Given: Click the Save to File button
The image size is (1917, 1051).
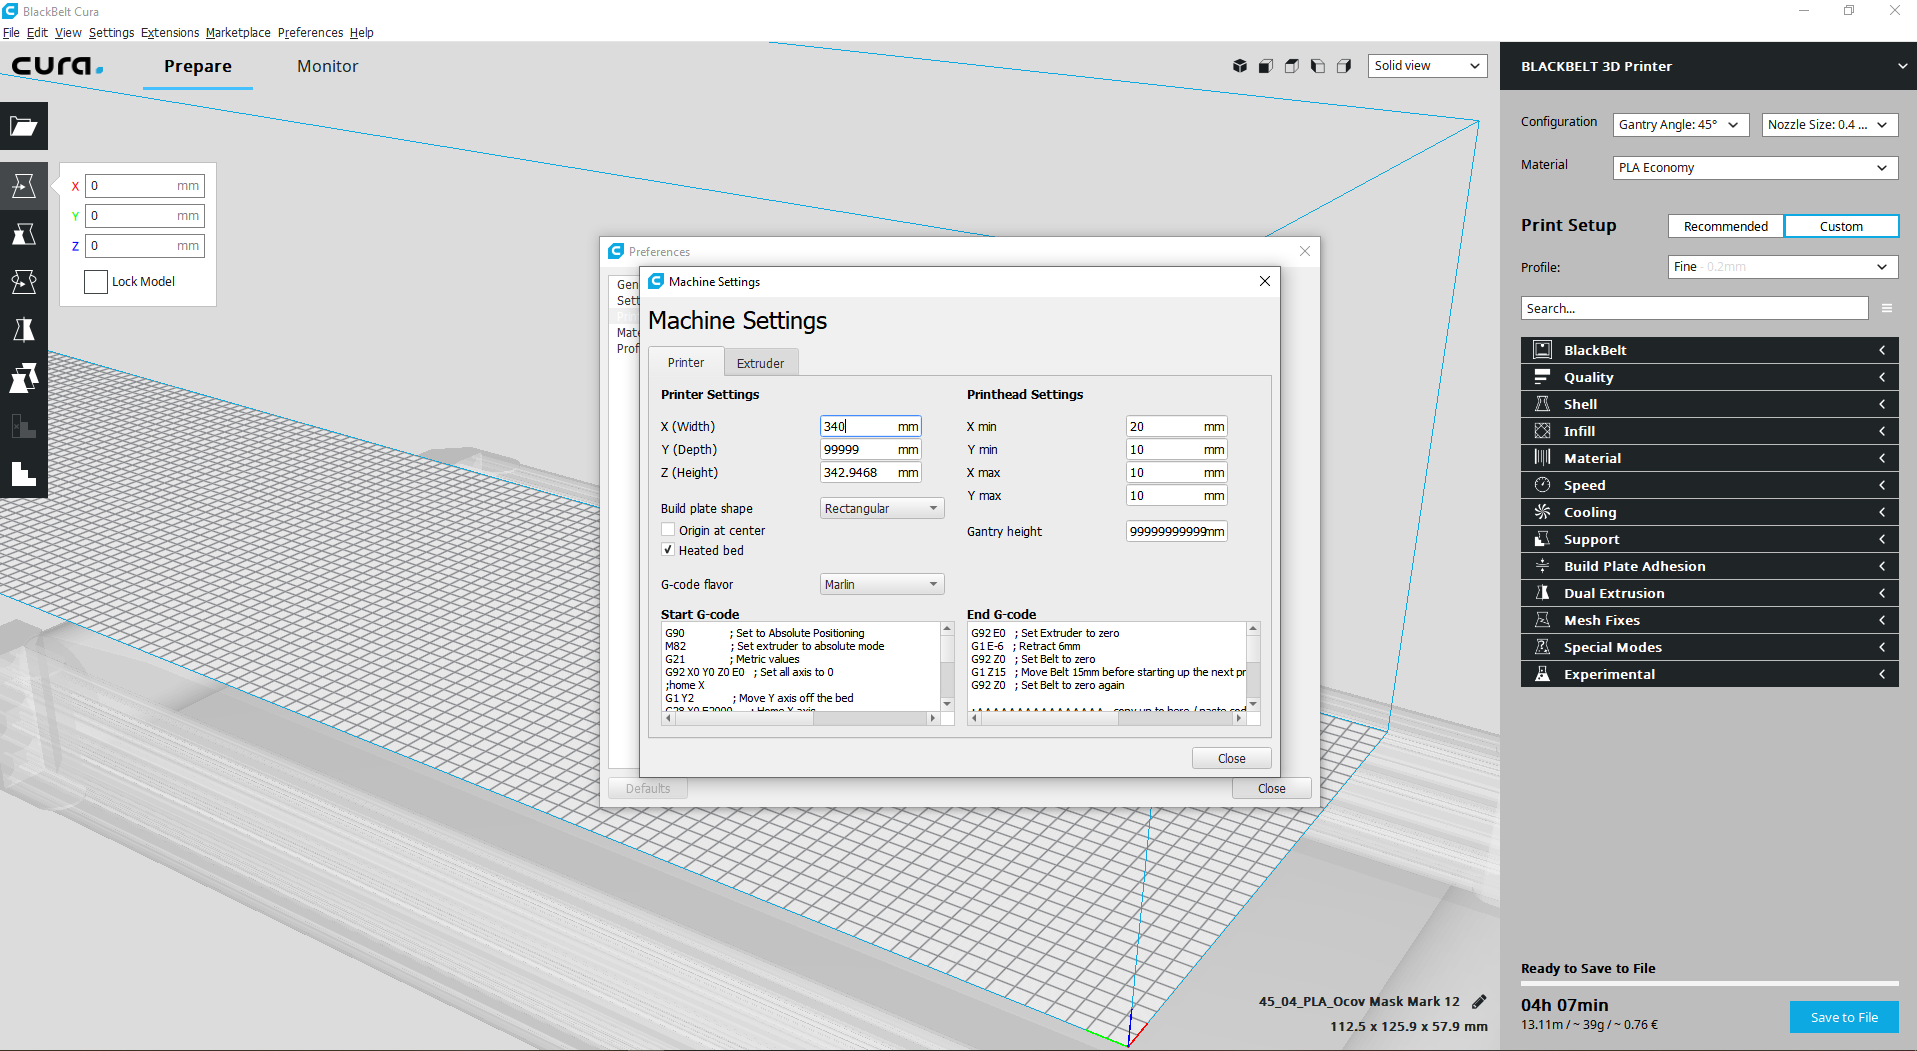Looking at the screenshot, I should tap(1843, 1017).
